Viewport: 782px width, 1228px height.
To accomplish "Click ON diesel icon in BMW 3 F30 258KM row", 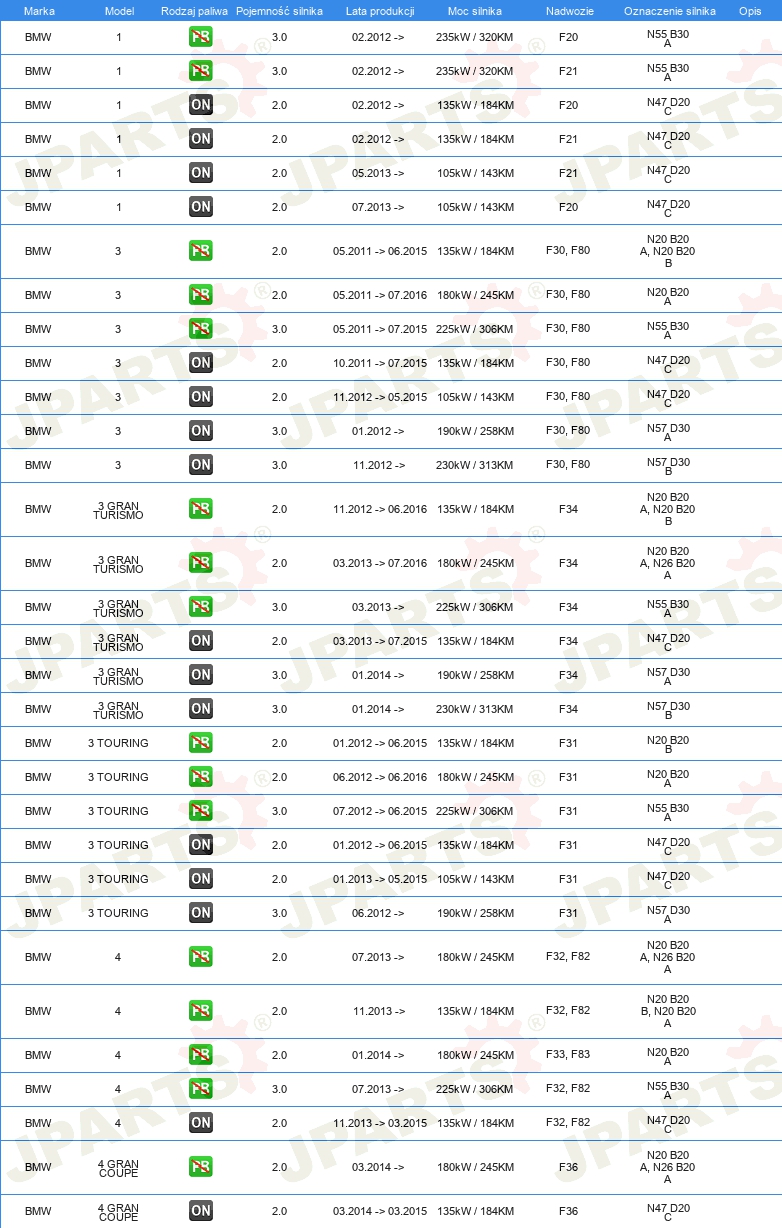I will [x=201, y=431].
